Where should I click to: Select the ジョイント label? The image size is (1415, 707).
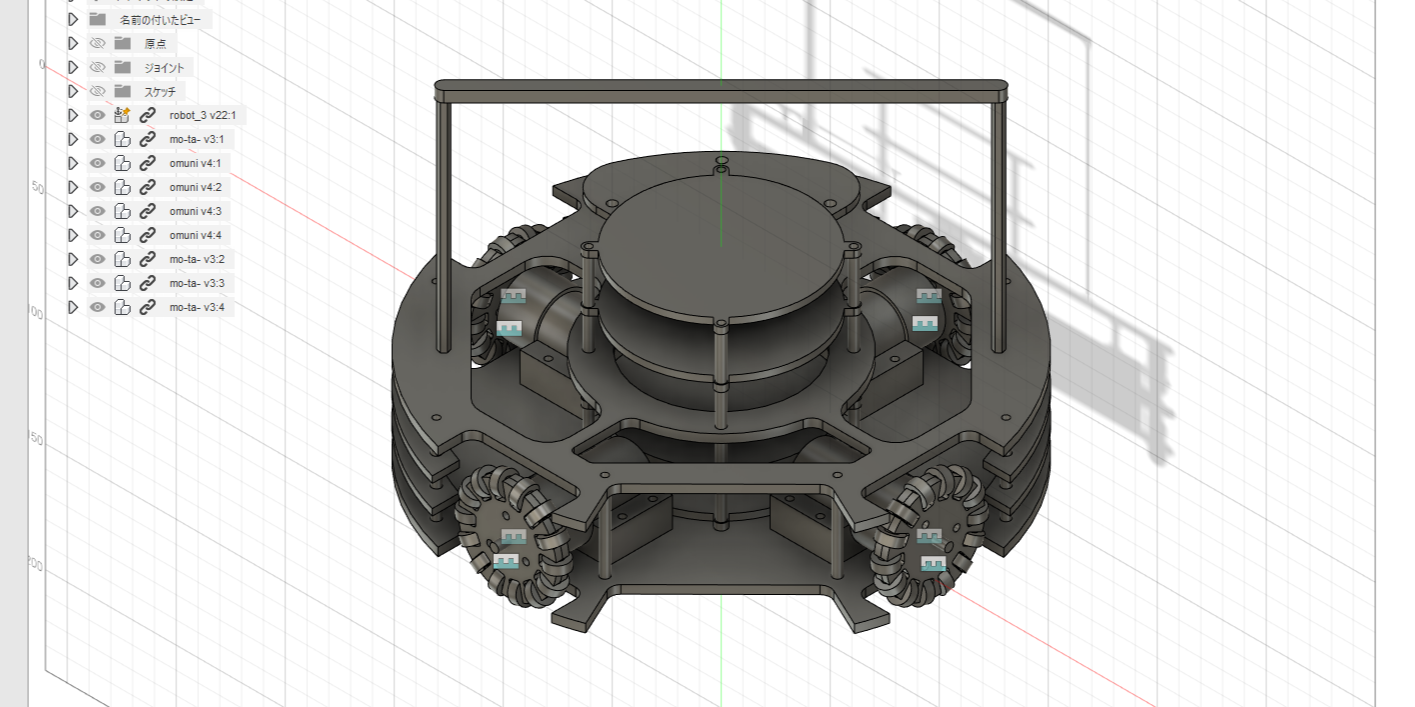tap(165, 68)
